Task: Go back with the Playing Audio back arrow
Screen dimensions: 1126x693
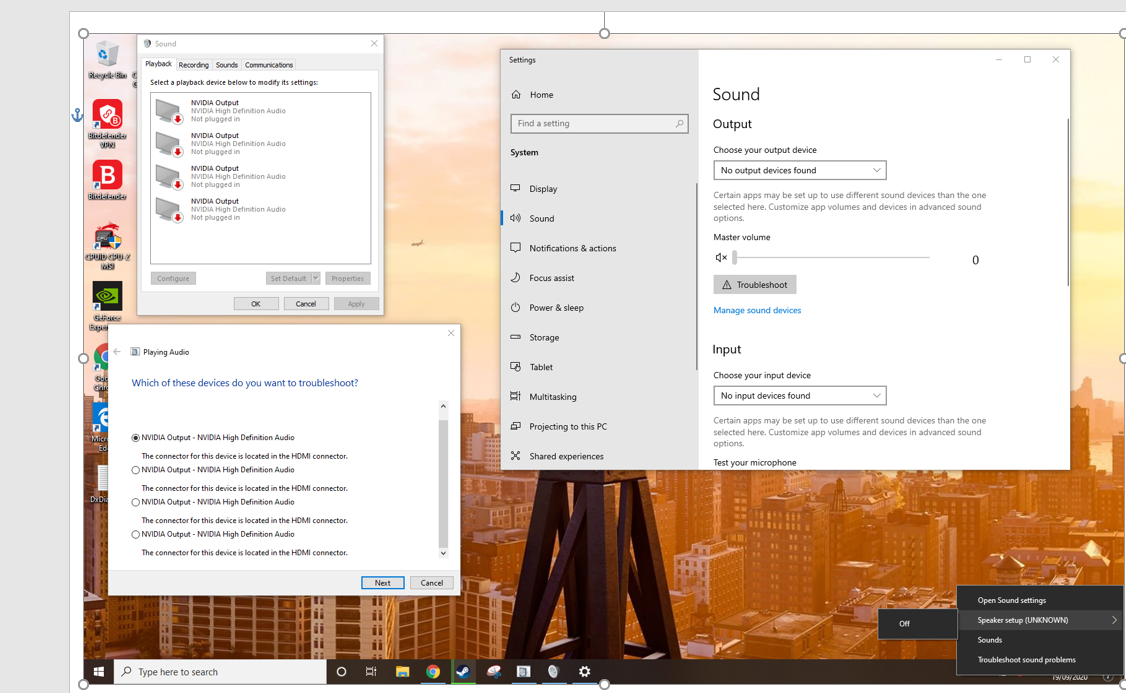Action: (117, 352)
